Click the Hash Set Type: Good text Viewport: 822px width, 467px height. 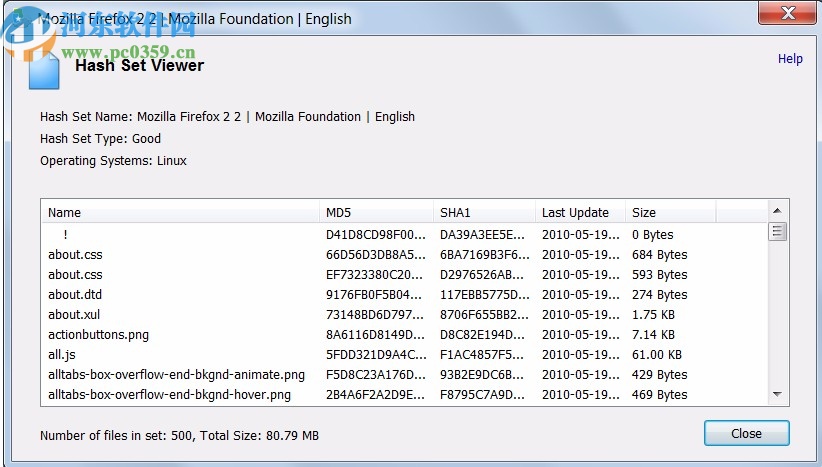pos(100,138)
